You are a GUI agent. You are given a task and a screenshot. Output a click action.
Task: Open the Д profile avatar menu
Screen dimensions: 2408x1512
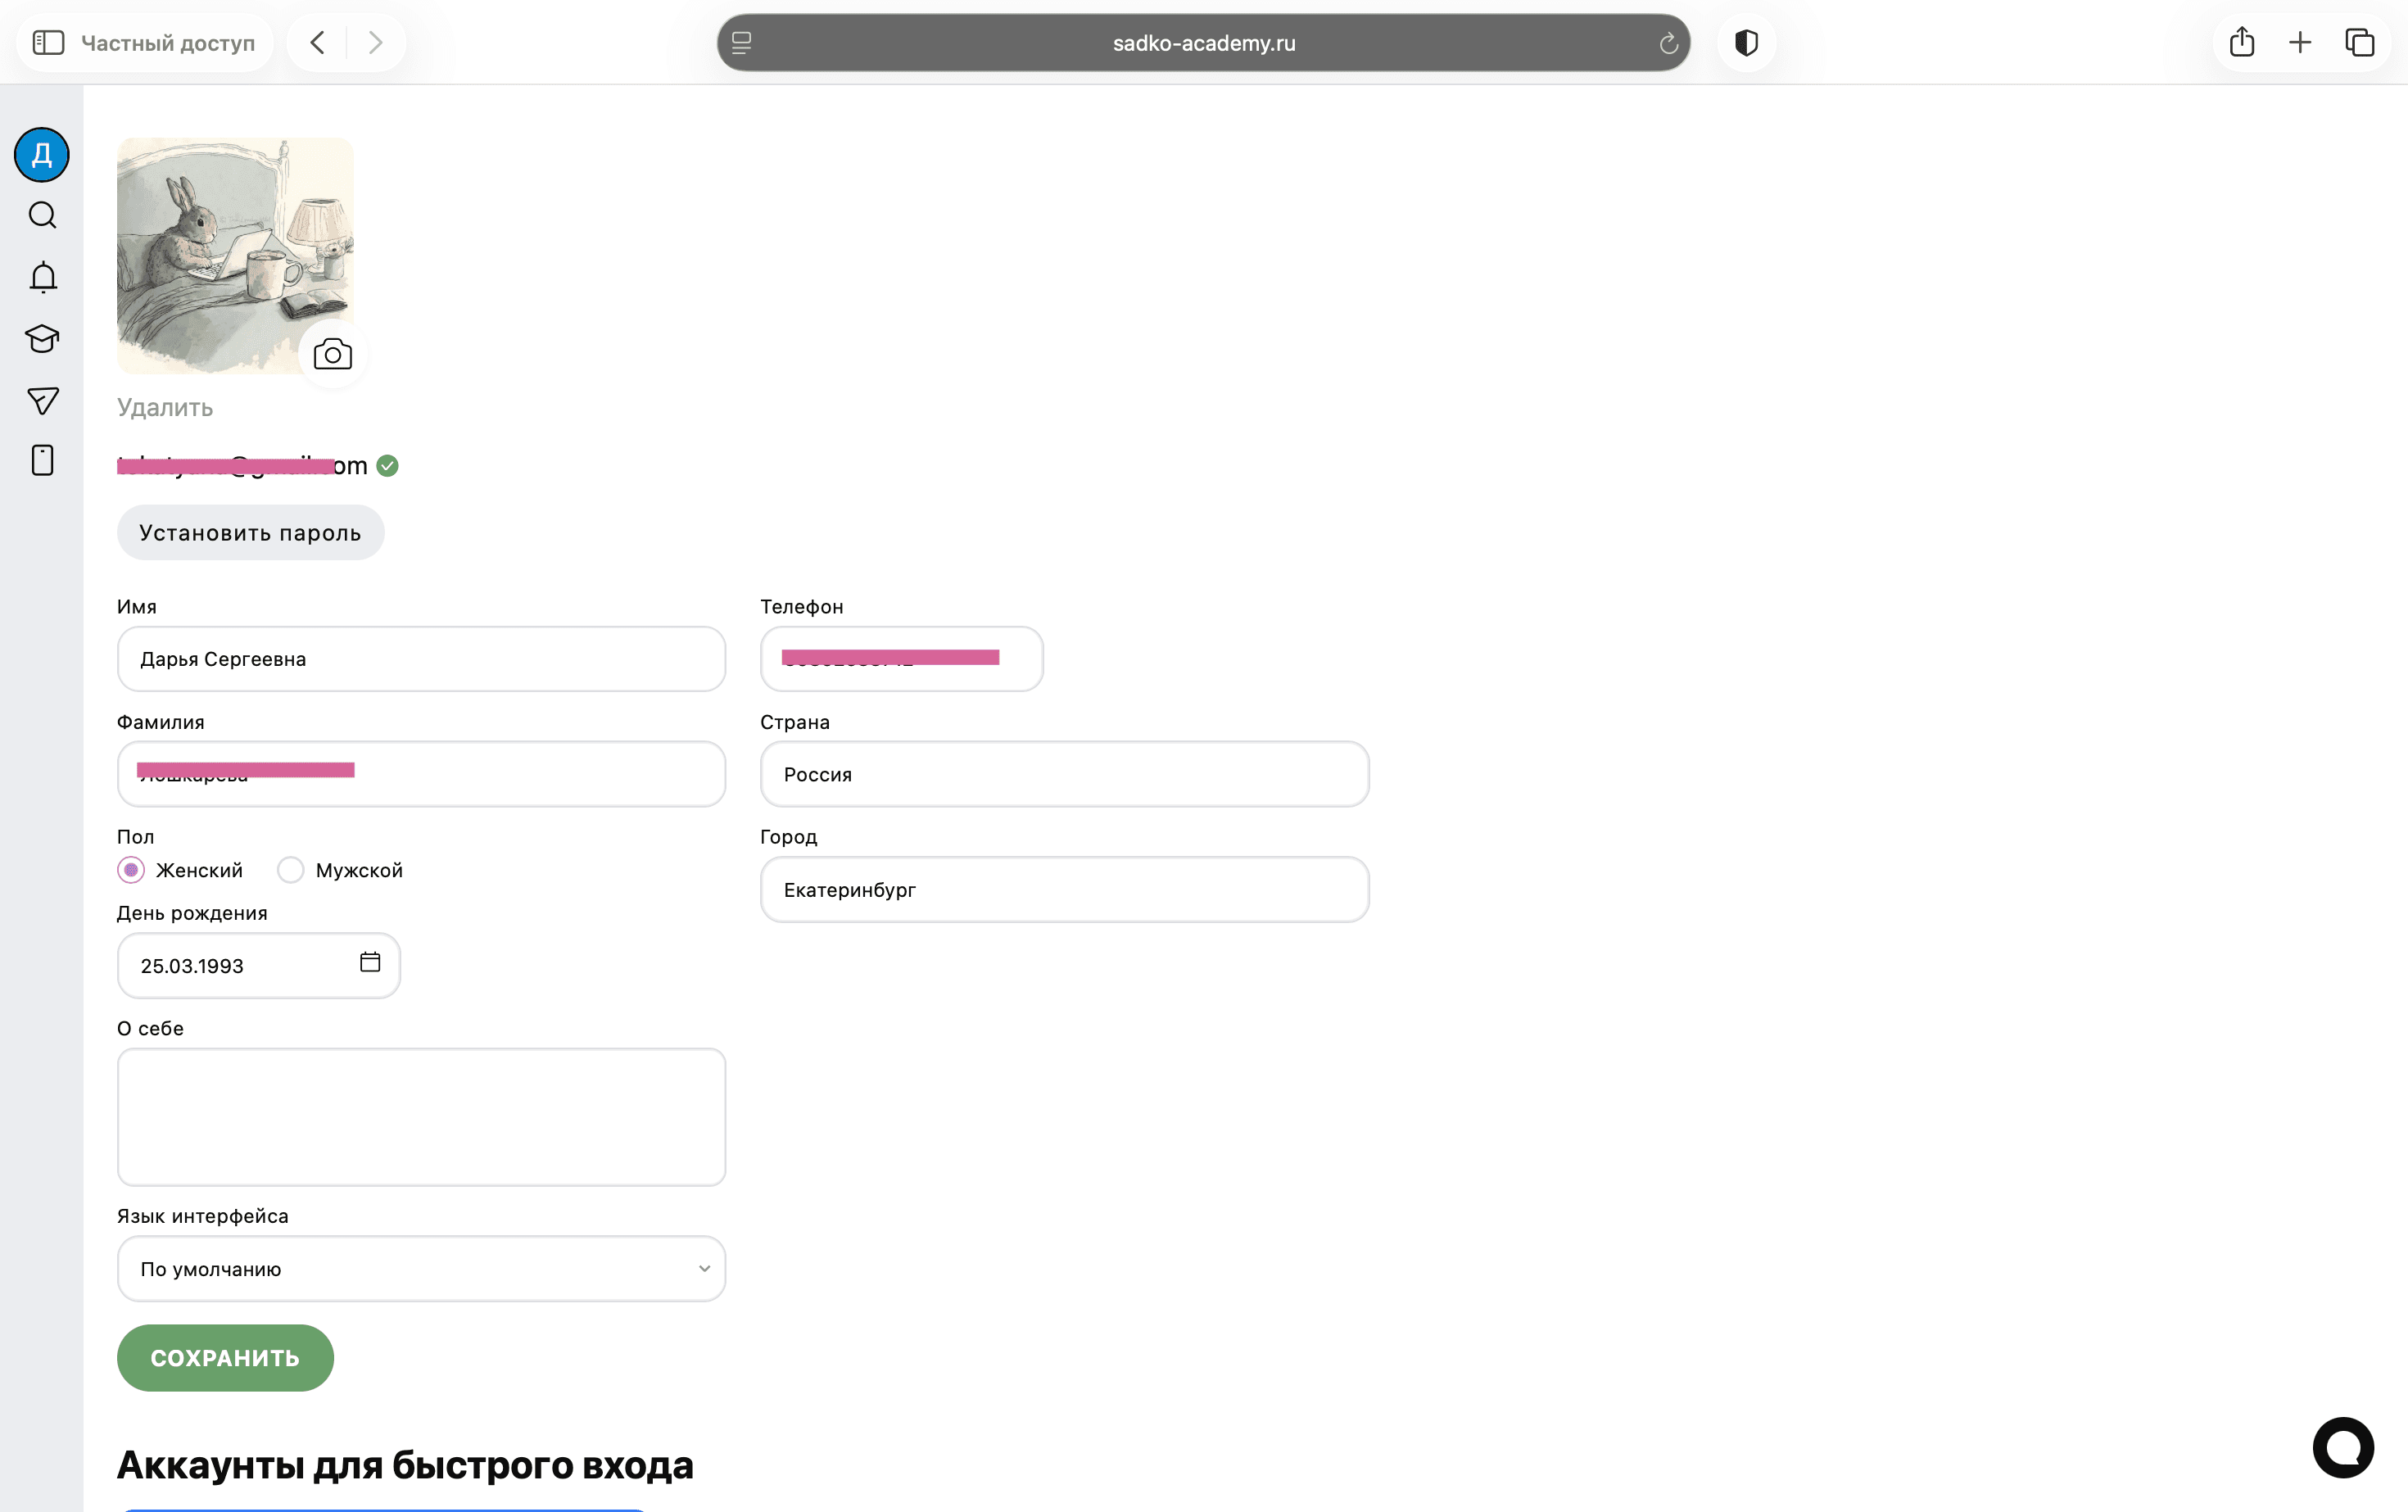42,155
